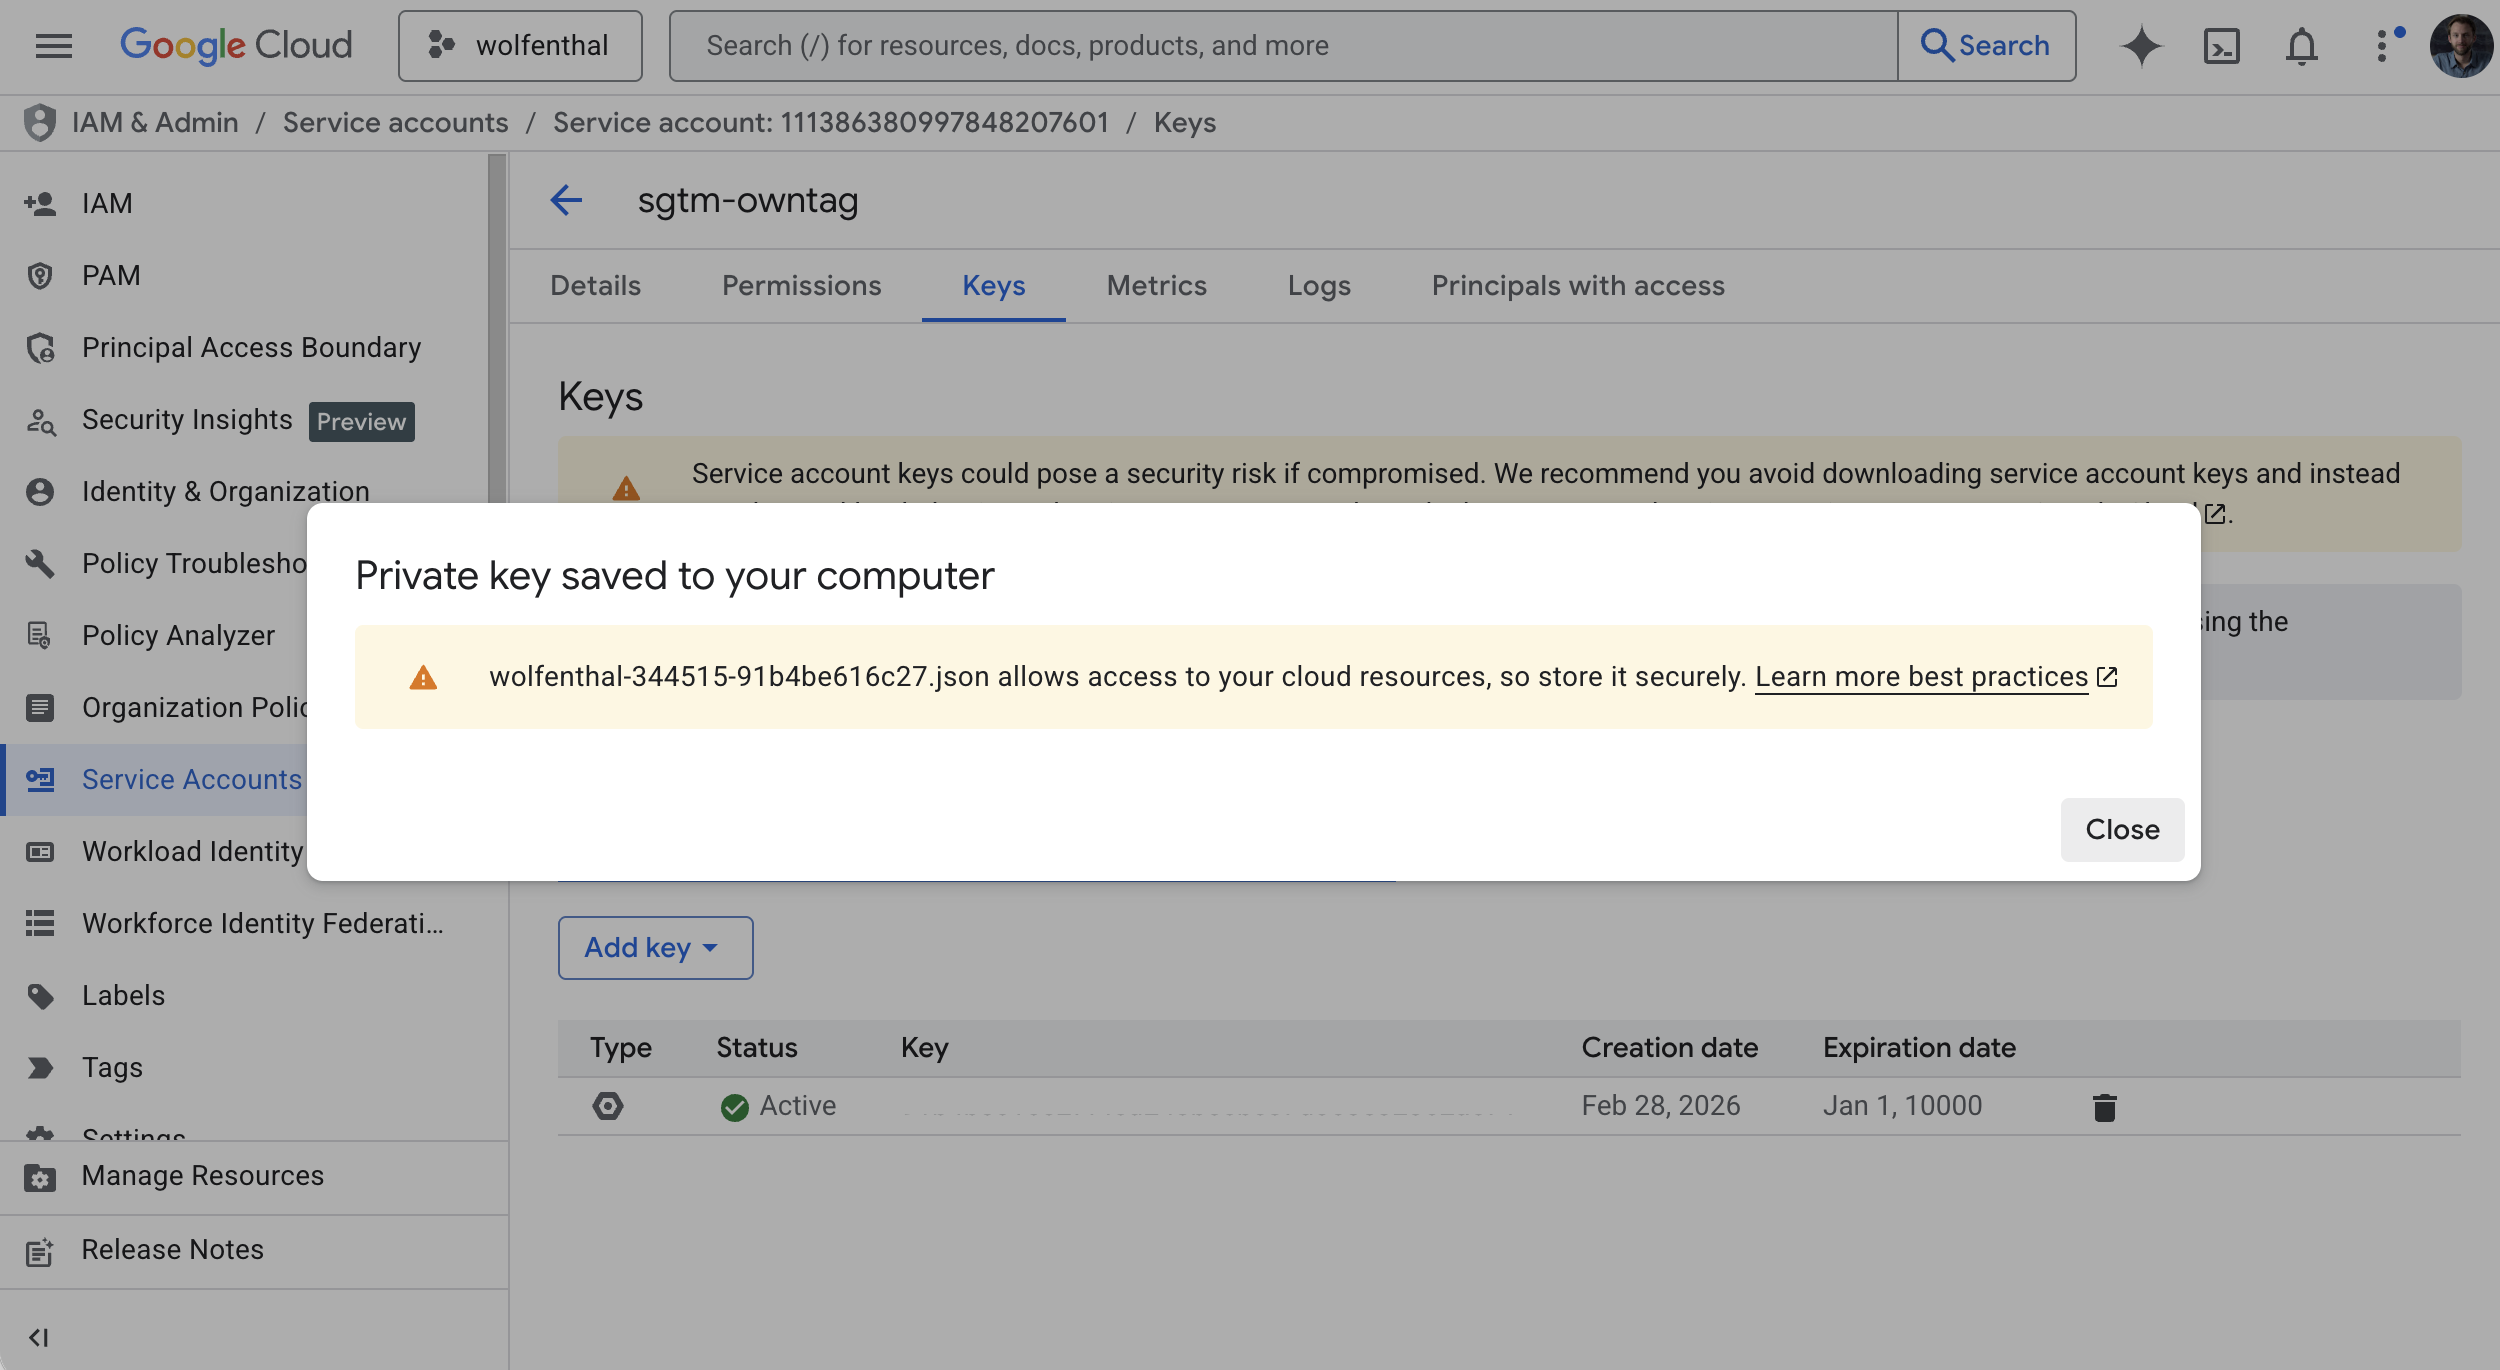2500x1370 pixels.
Task: Click the Gemini AI sparkle icon
Action: tap(2140, 46)
